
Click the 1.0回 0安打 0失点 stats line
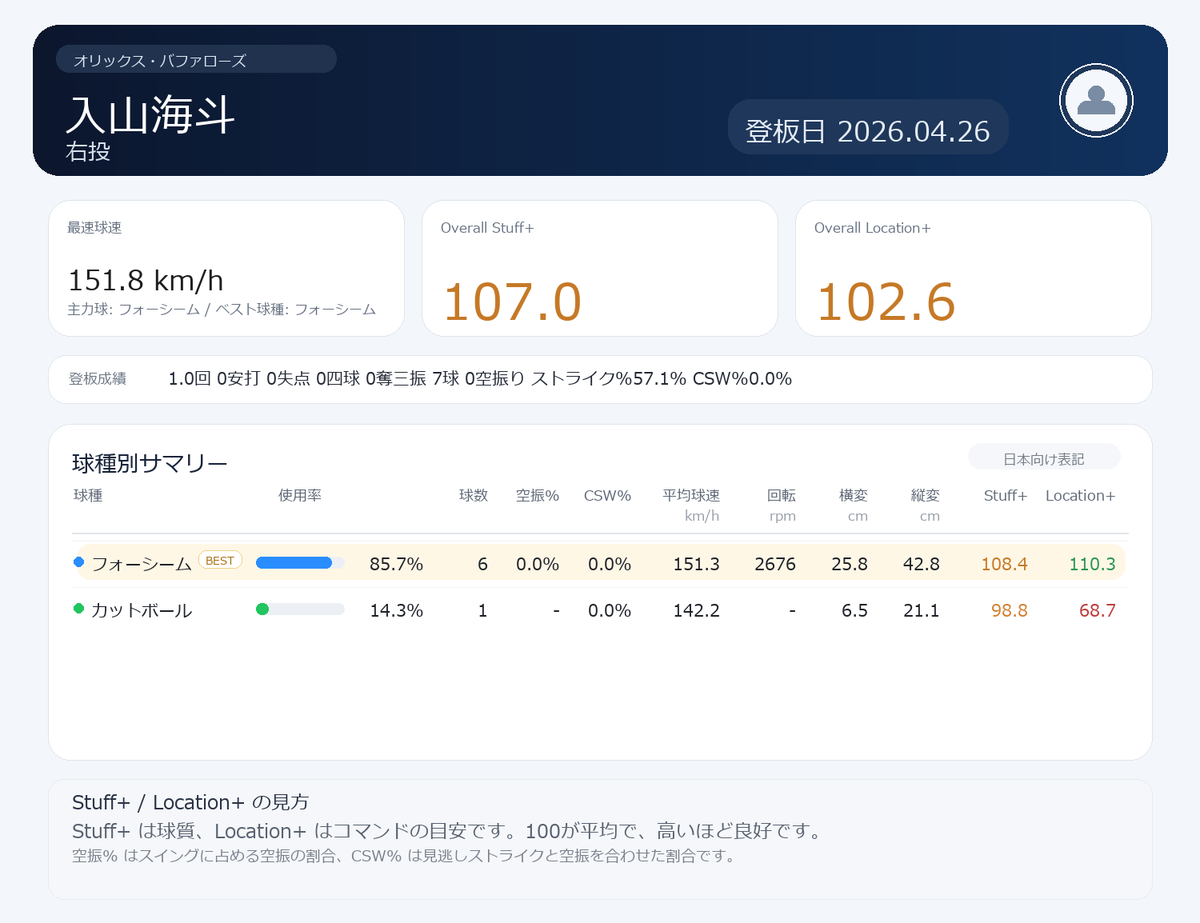(480, 379)
